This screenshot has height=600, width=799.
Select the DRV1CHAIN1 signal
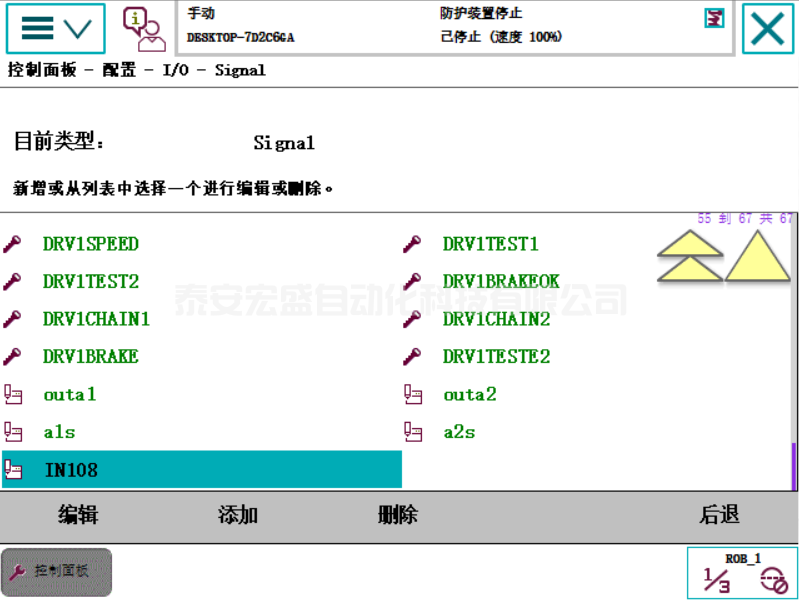tap(96, 319)
